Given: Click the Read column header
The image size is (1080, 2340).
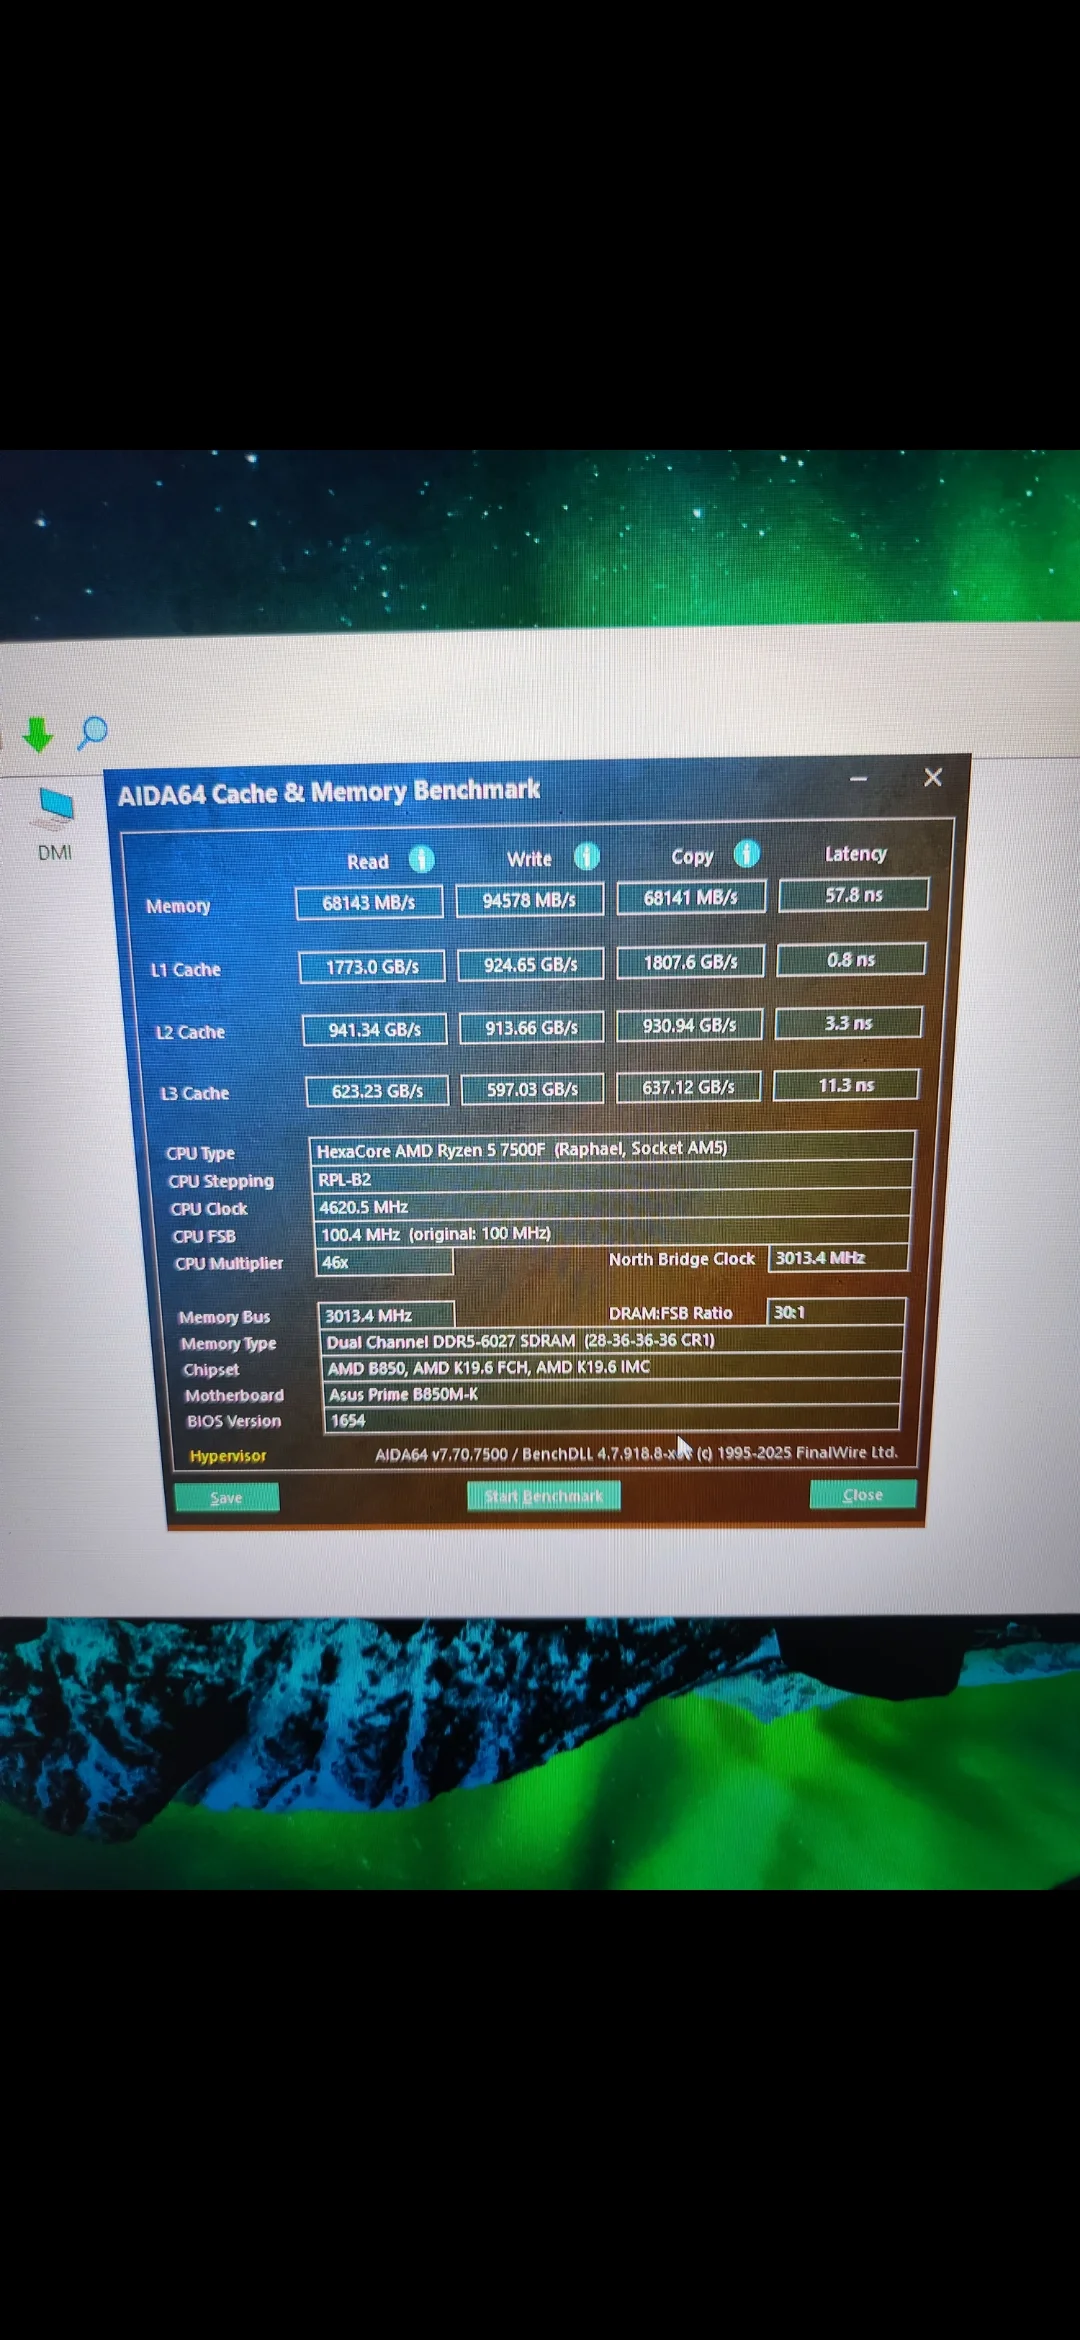Looking at the screenshot, I should (x=368, y=861).
